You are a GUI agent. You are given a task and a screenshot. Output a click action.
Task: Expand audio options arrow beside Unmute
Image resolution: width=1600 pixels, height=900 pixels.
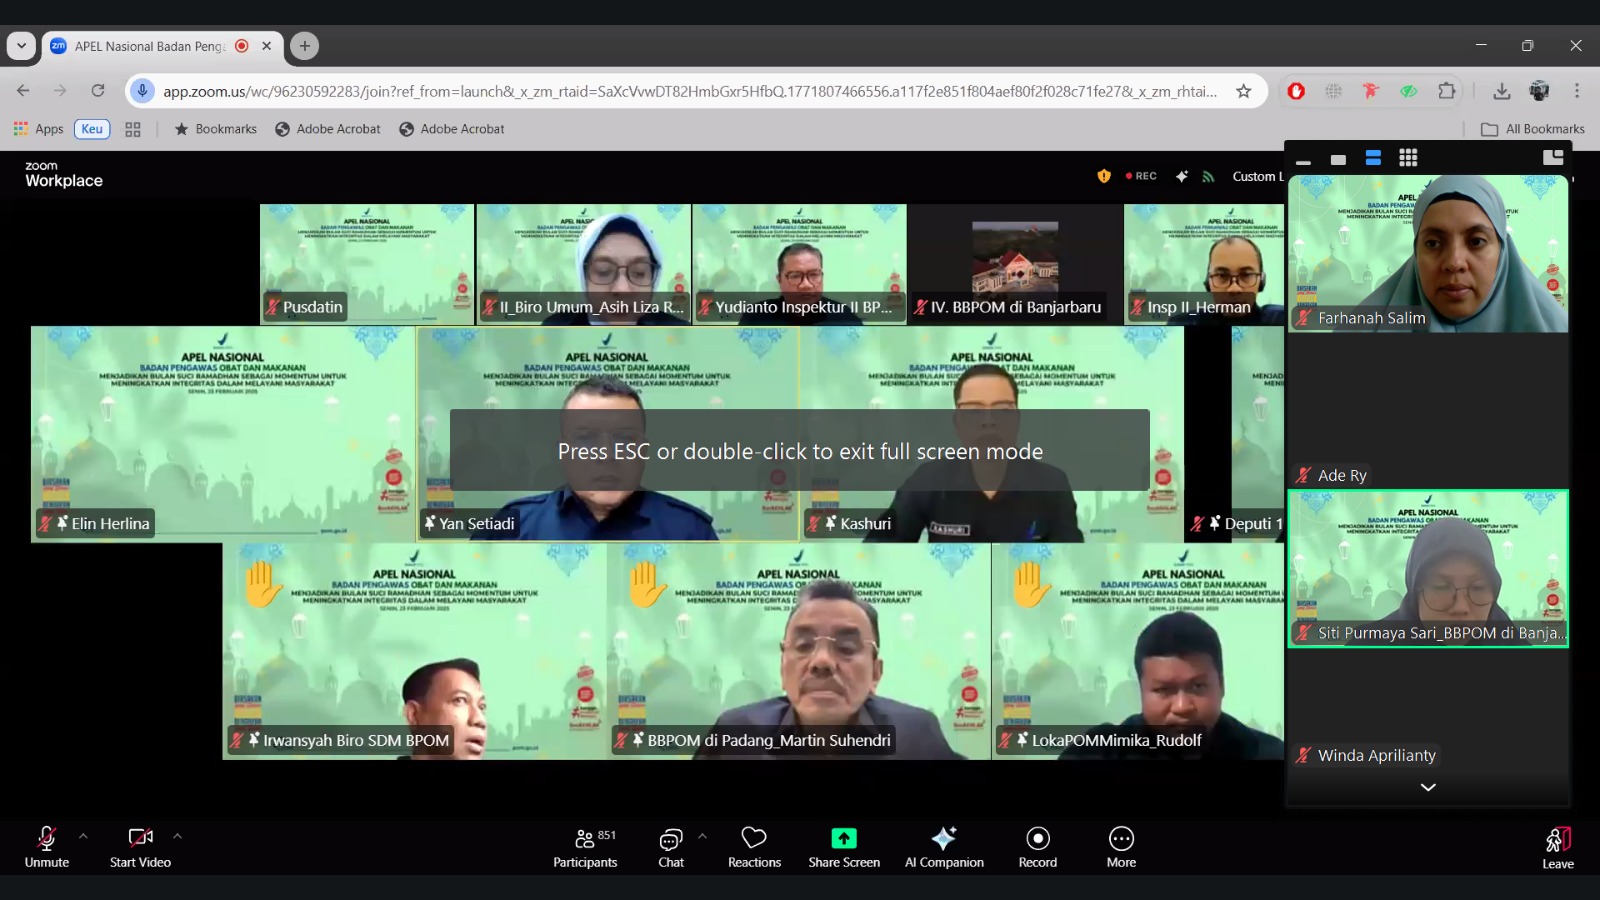(83, 836)
